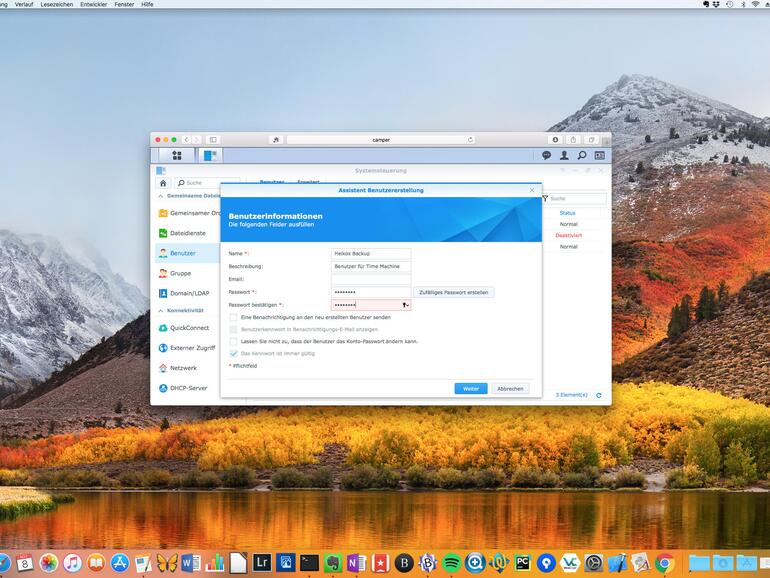Click the '3 Element(e)' count text
This screenshot has height=578, width=770.
(x=572, y=395)
